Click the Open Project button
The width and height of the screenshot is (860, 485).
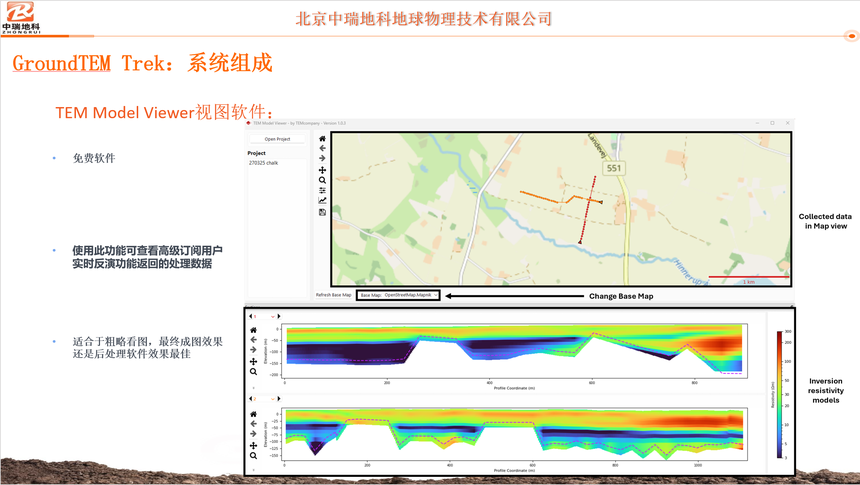pos(277,139)
